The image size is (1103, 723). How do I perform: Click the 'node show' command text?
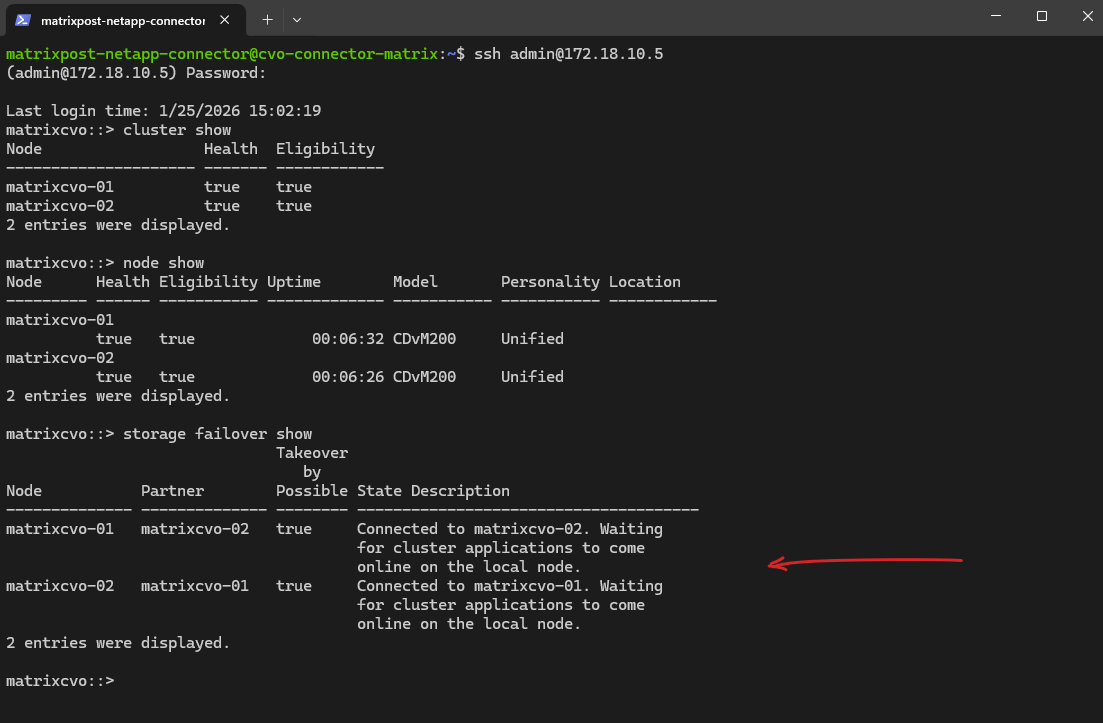(163, 263)
